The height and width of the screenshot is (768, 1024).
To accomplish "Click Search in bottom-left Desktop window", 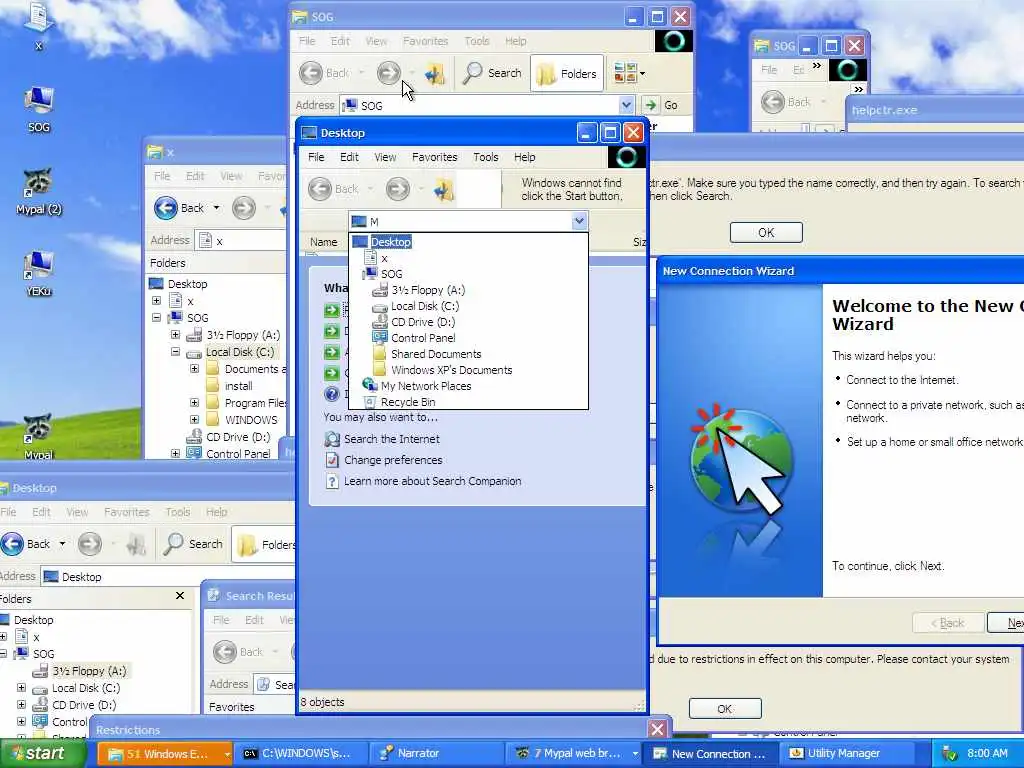I will 193,543.
